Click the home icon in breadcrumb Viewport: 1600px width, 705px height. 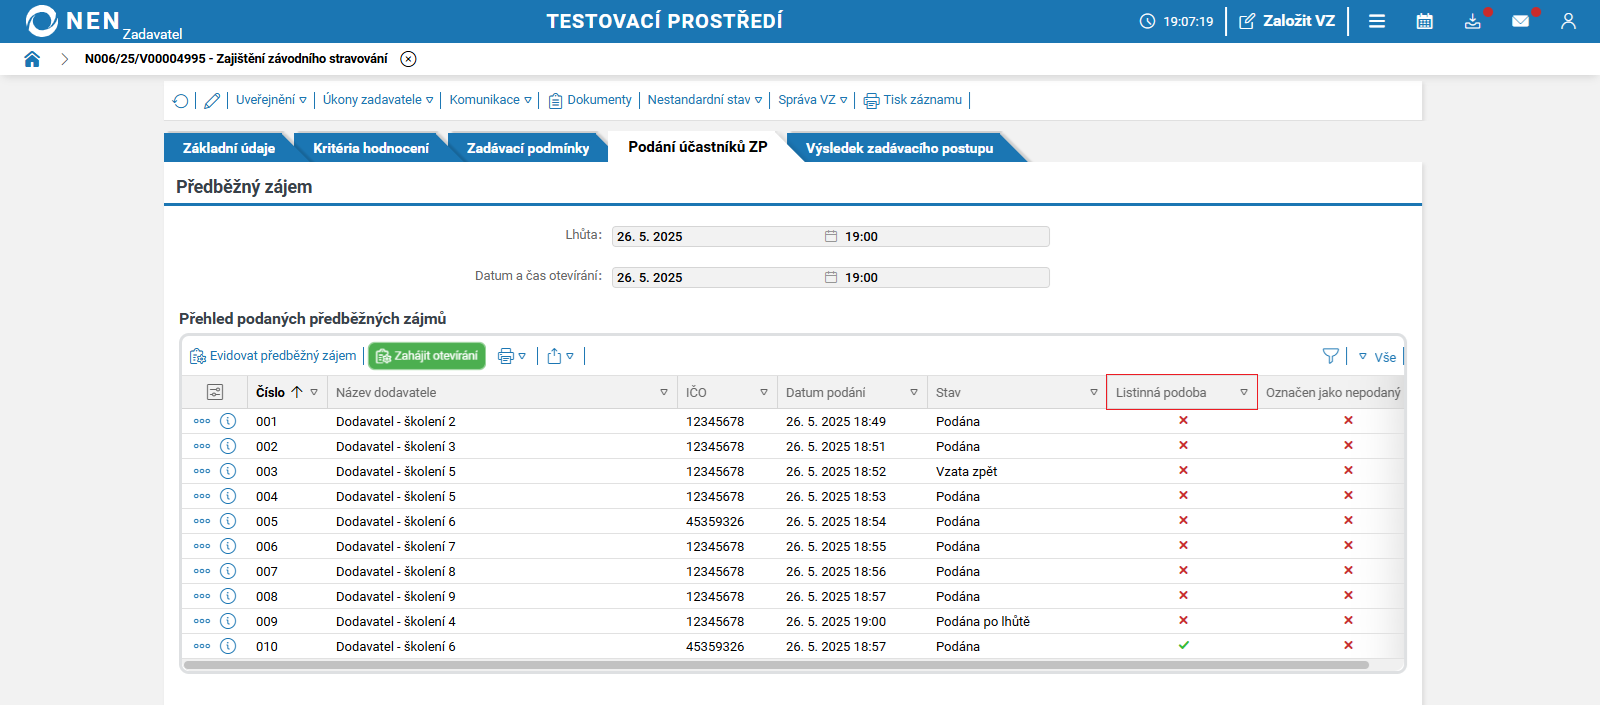pos(32,59)
